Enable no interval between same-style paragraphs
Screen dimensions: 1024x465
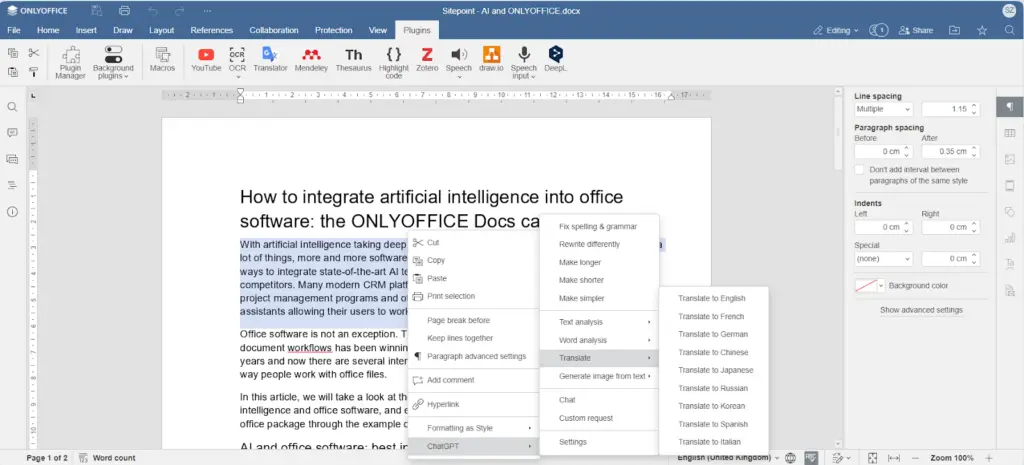(860, 170)
